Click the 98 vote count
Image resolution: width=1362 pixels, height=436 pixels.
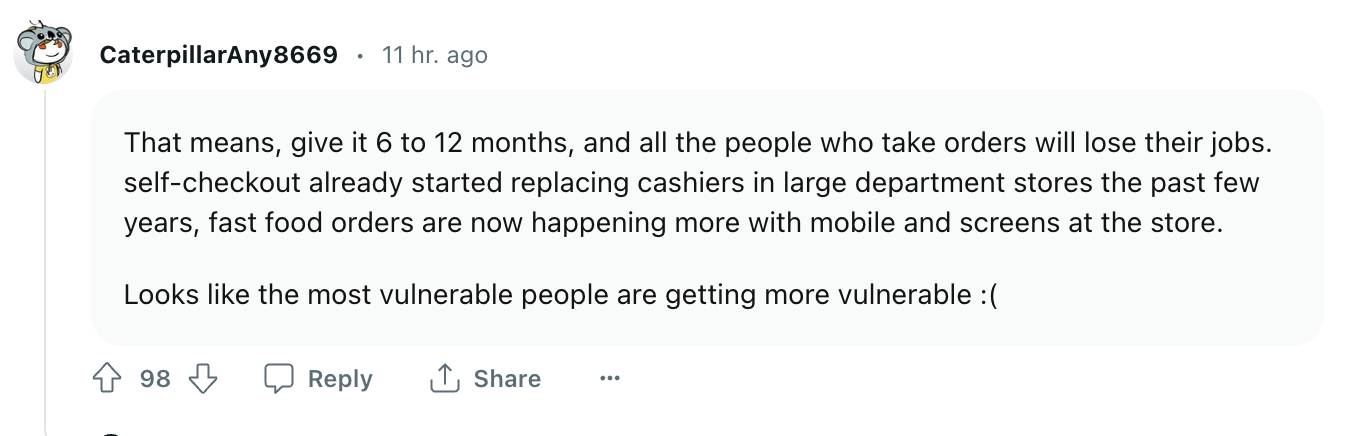[x=155, y=379]
